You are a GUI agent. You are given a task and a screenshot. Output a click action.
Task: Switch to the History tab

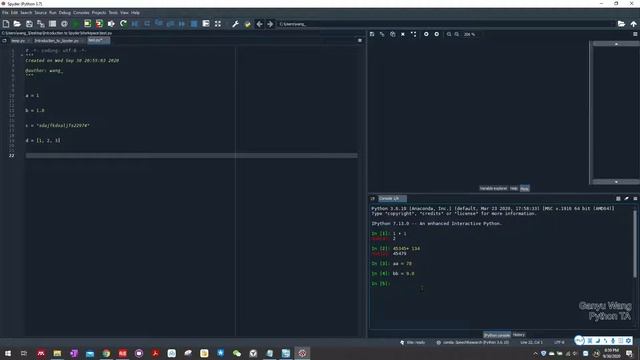(519, 335)
